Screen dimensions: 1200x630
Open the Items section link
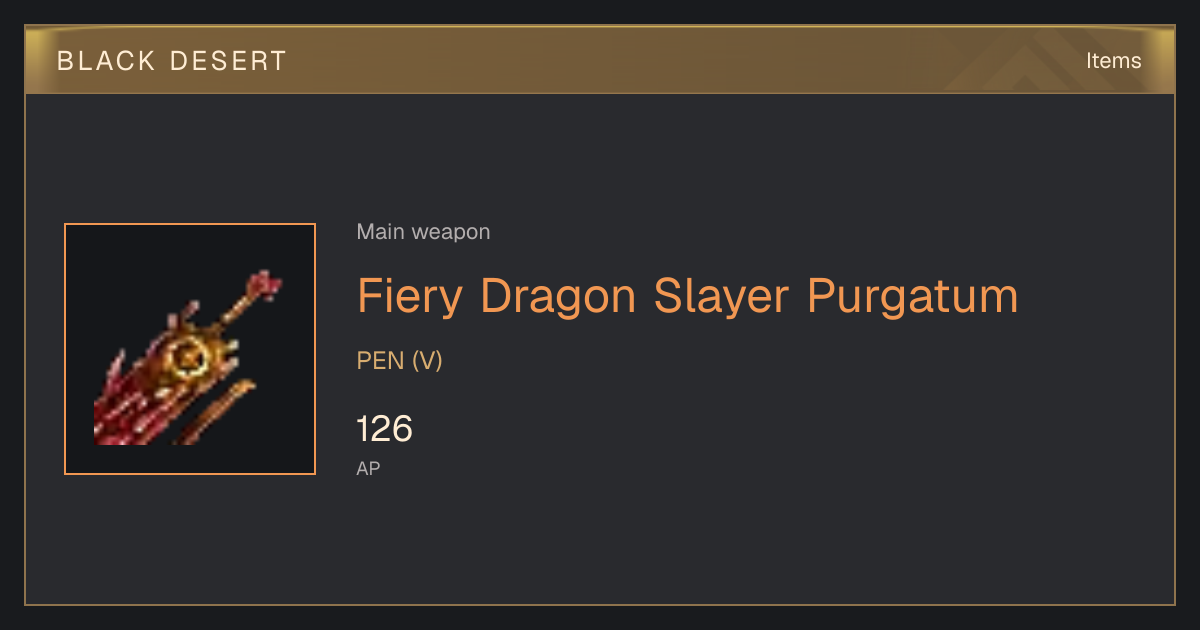(x=1113, y=61)
